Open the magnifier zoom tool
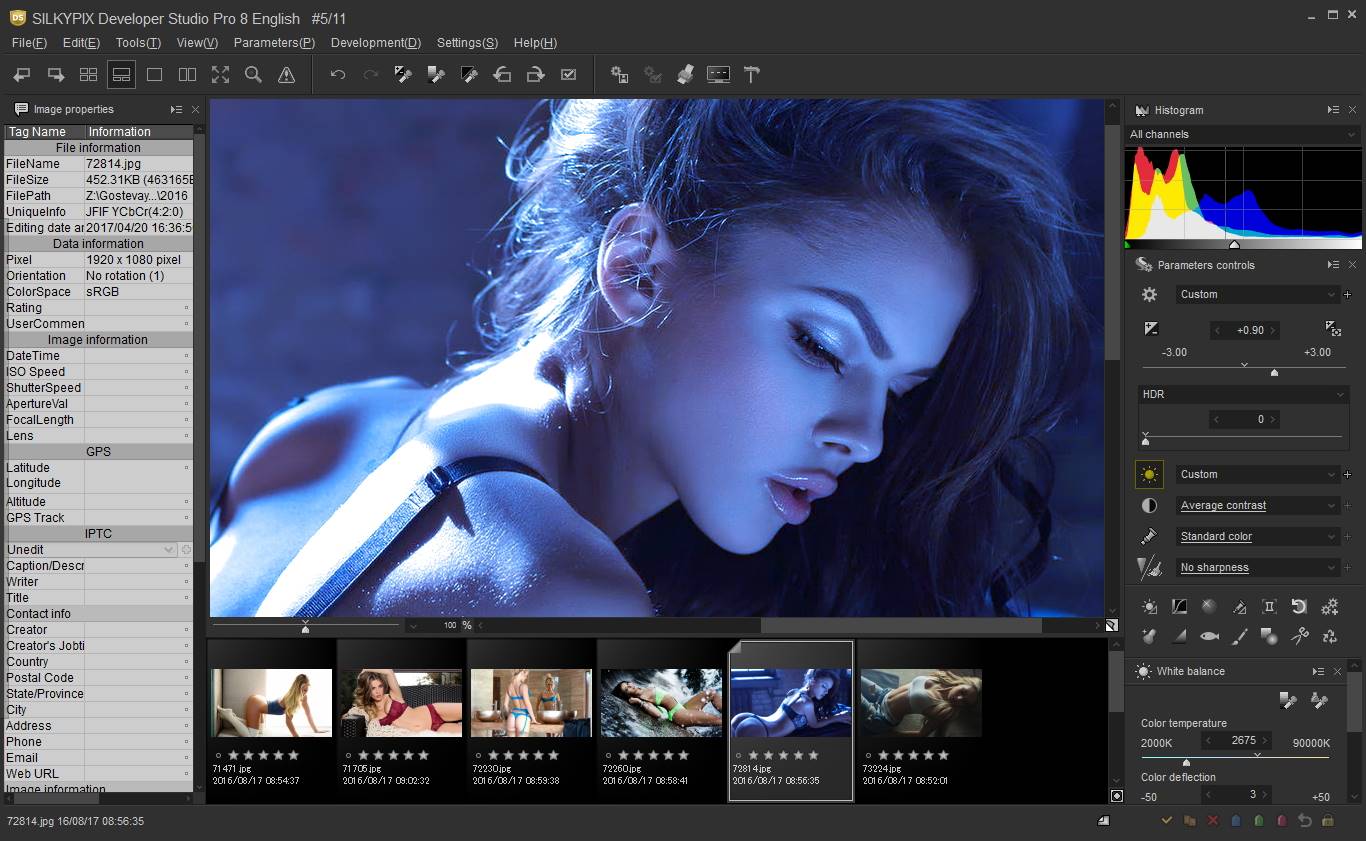The height and width of the screenshot is (841, 1366). pyautogui.click(x=253, y=75)
